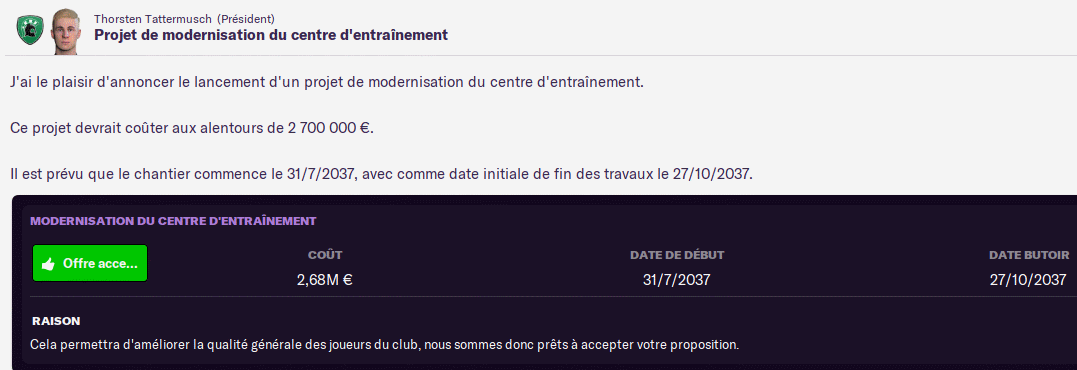Click the "DATE BUTOIR" column label

click(1029, 255)
